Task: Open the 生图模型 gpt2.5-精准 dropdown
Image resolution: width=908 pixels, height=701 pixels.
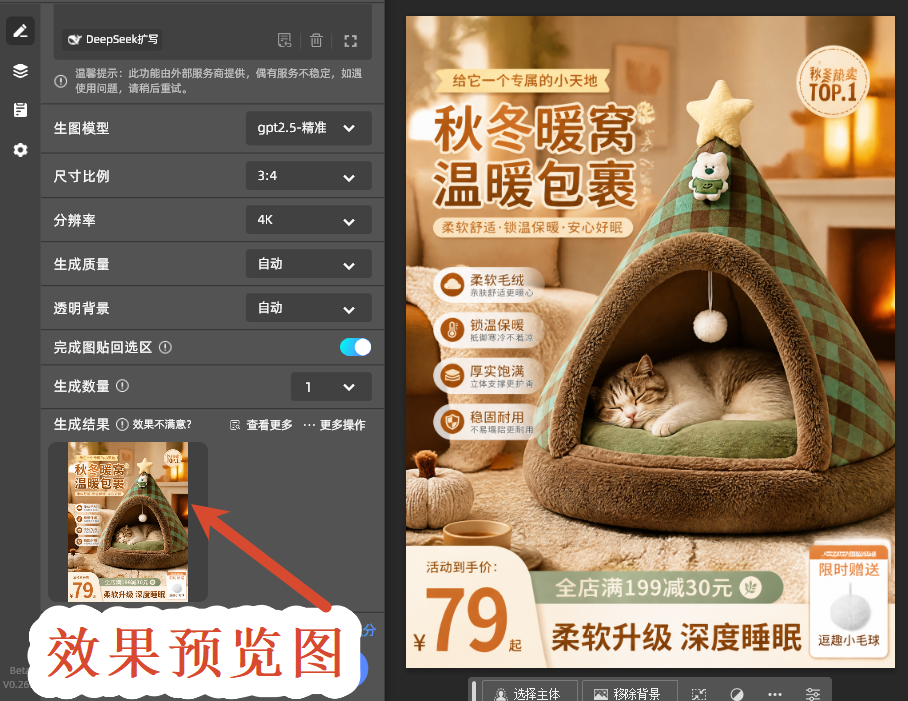Action: 309,128
